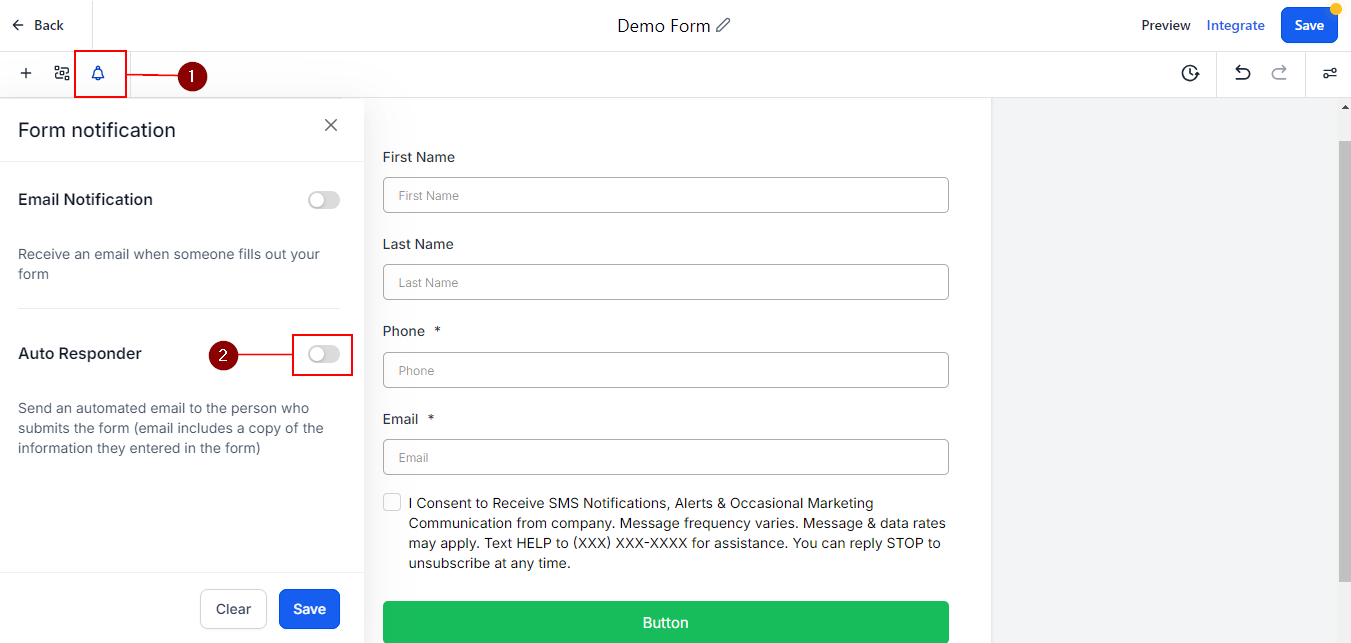Close the Form notification panel

331,125
